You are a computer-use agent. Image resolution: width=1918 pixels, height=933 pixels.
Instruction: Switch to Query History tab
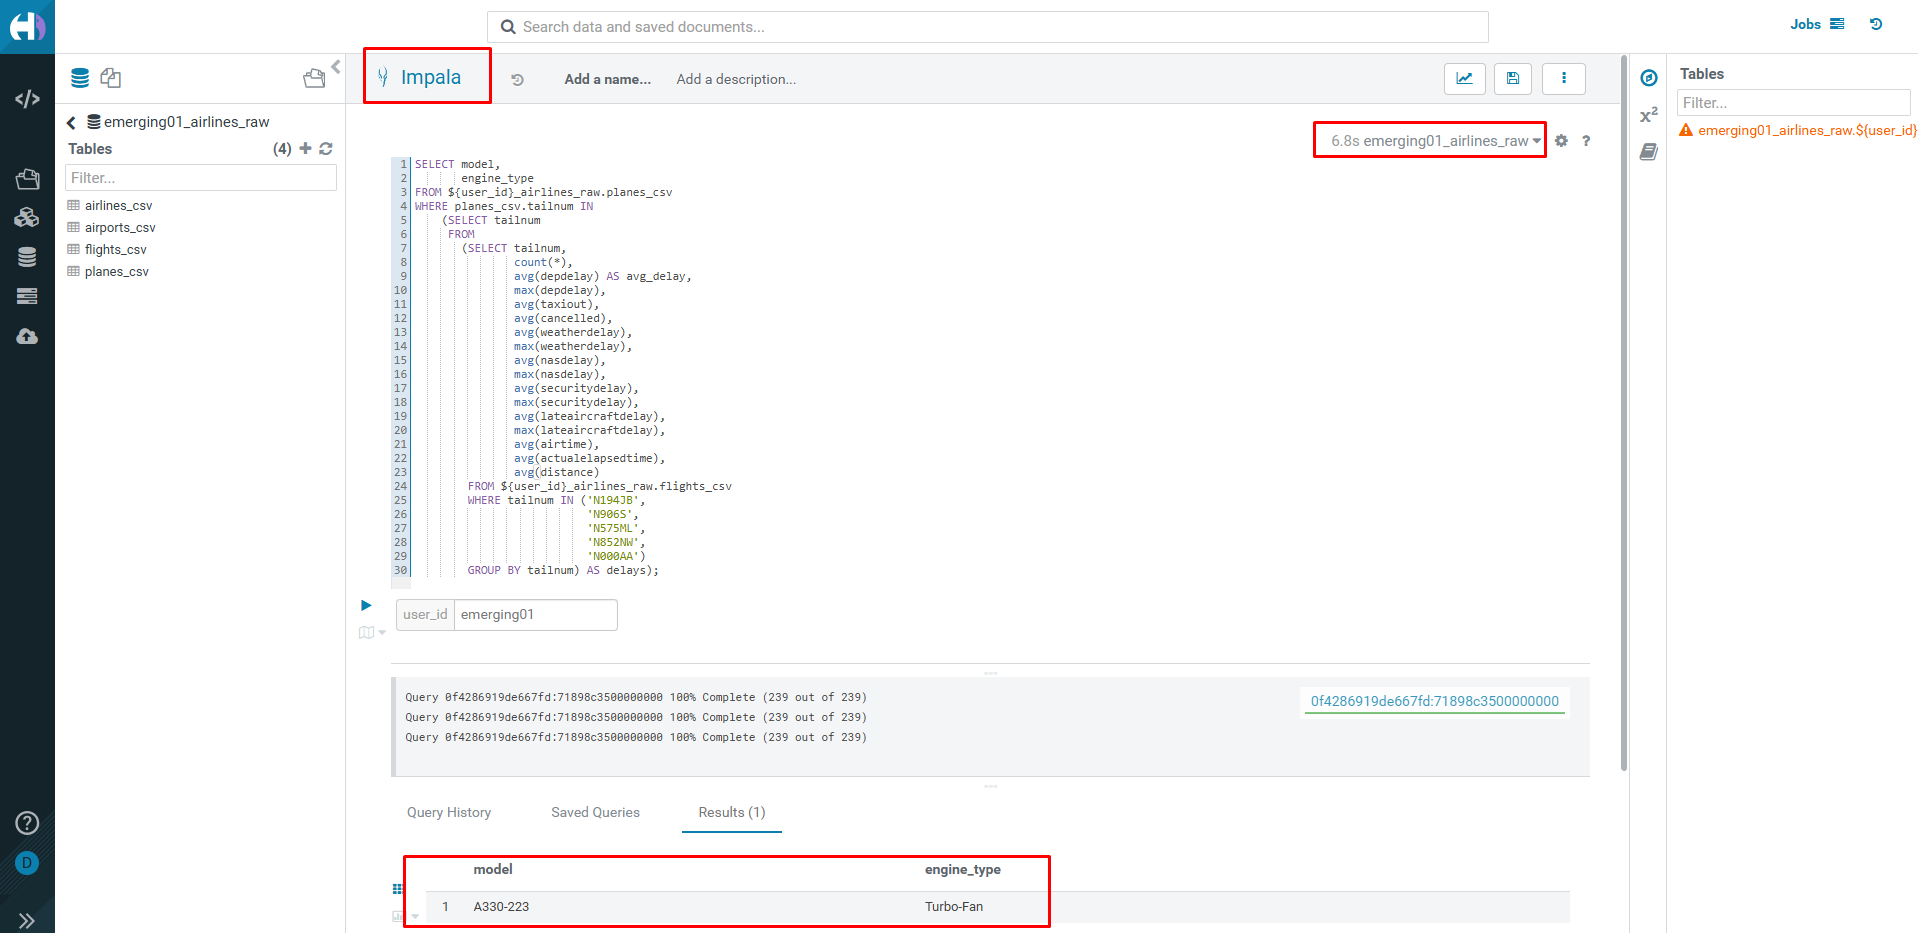pyautogui.click(x=449, y=812)
